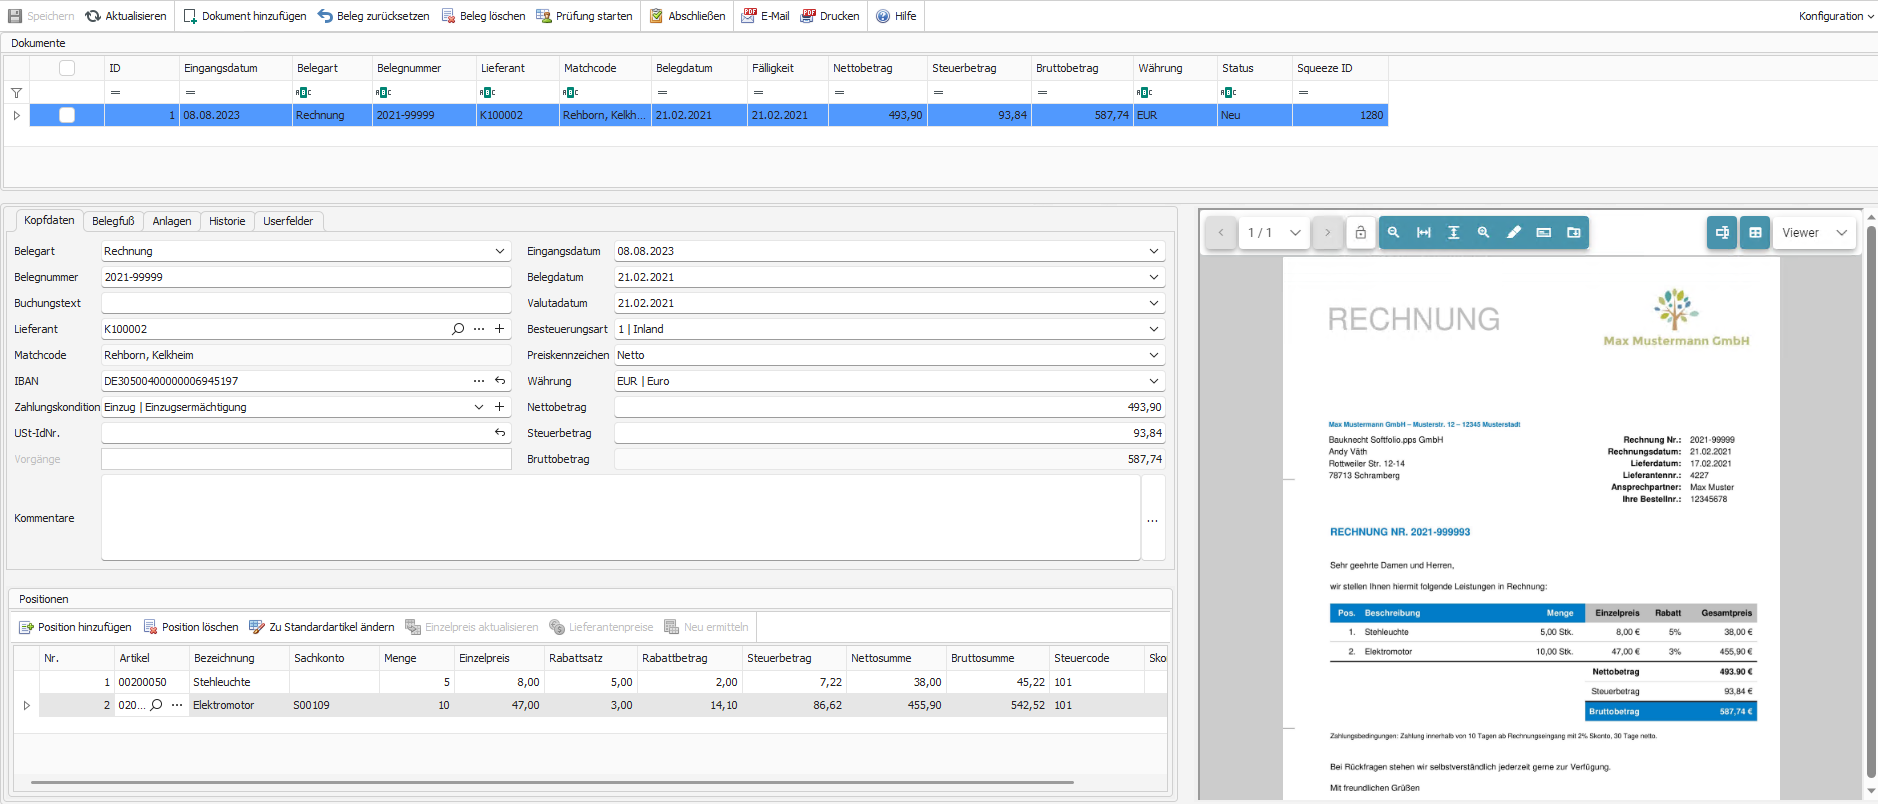Click the search magnifier in Lieferant field

(458, 329)
